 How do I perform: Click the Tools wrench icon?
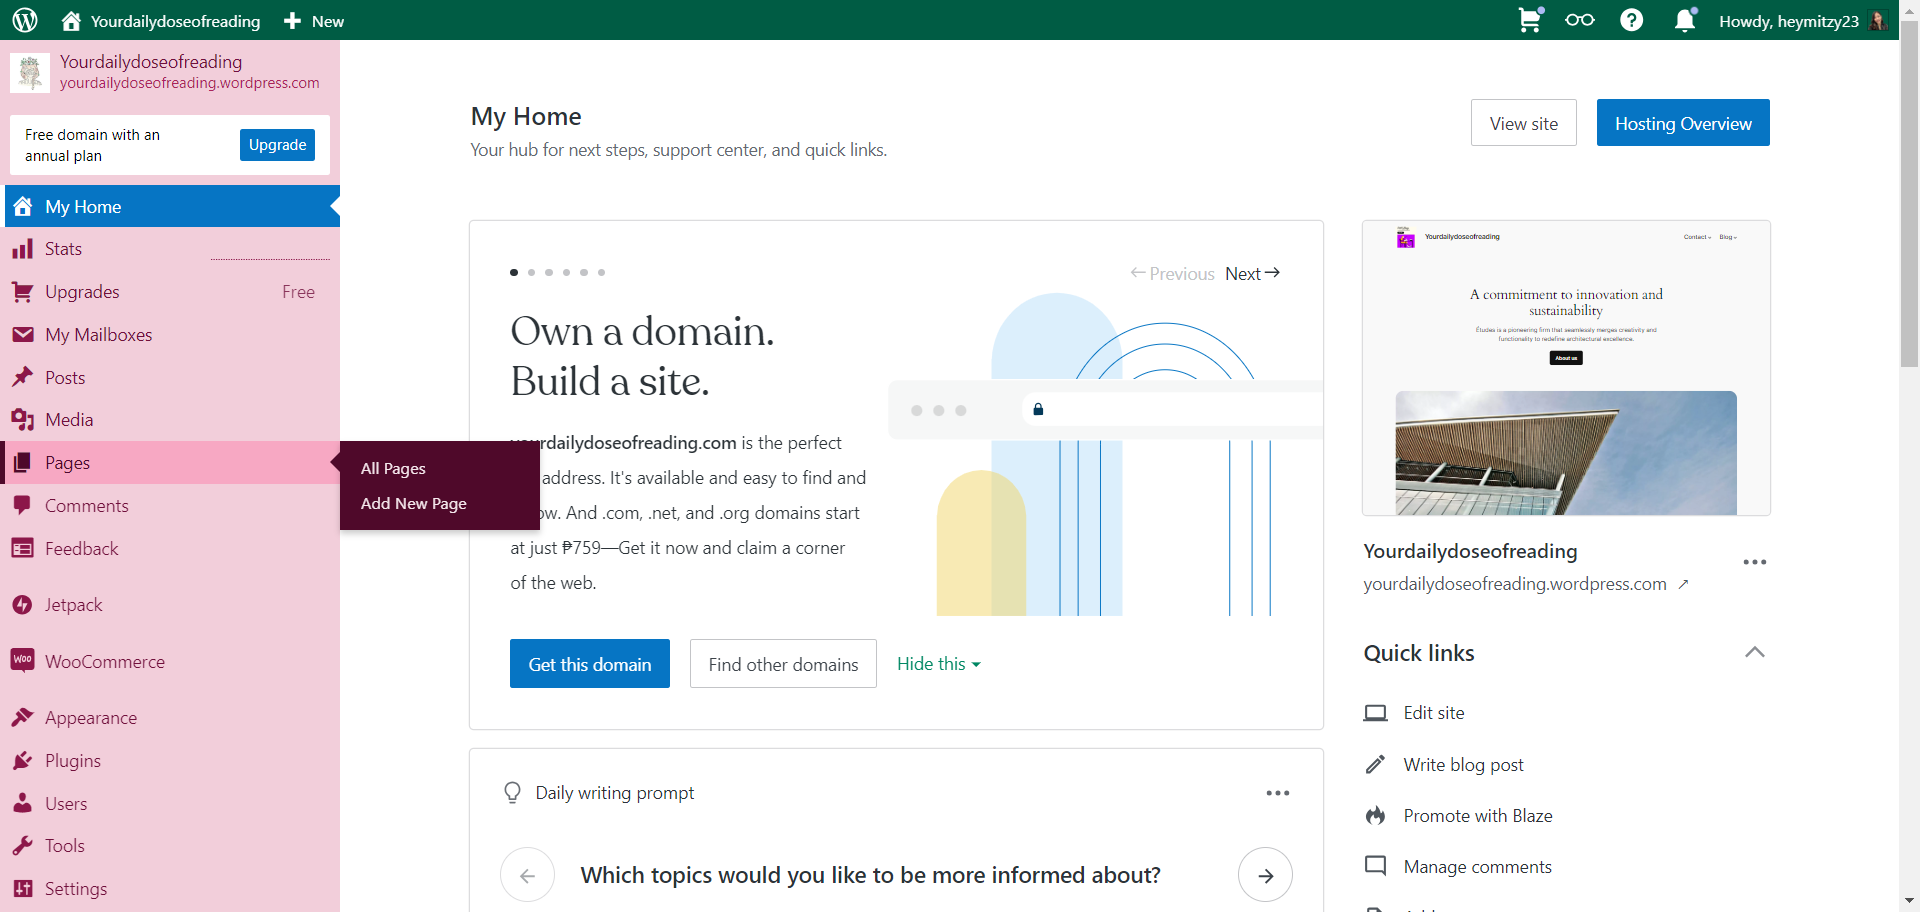tap(22, 846)
